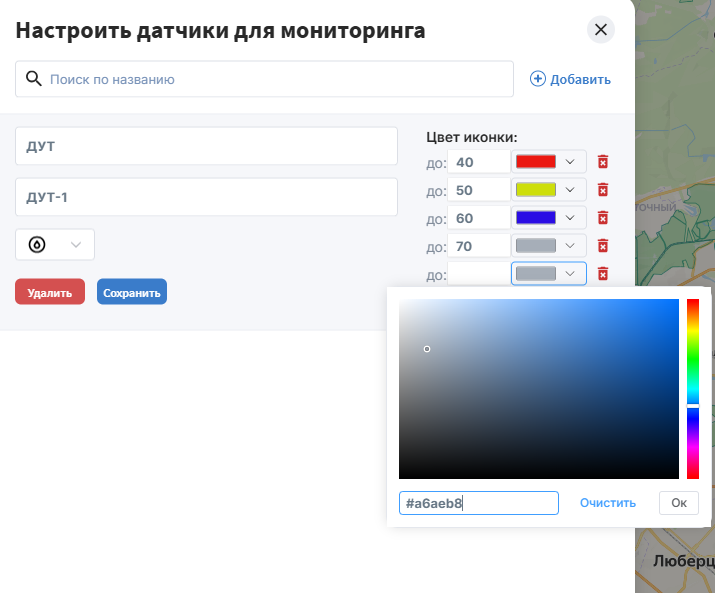Image resolution: width=715 pixels, height=593 pixels.
Task: Delete the threshold row 70
Action: [x=603, y=246]
